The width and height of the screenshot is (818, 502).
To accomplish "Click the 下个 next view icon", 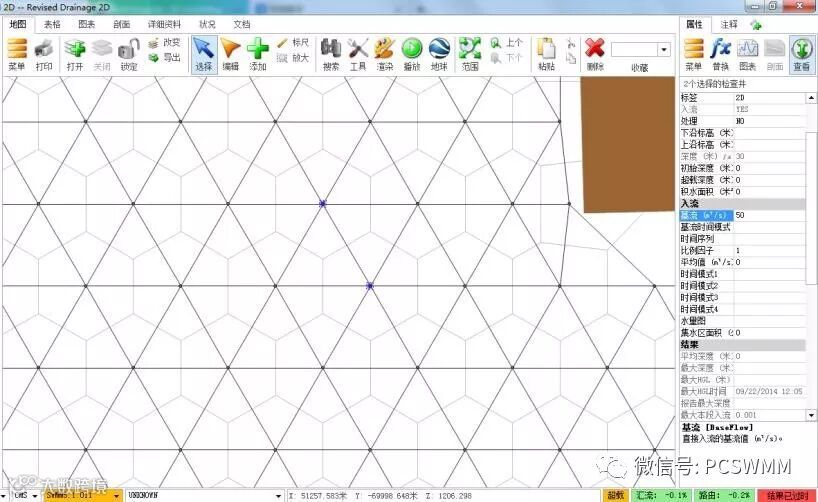I will point(506,57).
